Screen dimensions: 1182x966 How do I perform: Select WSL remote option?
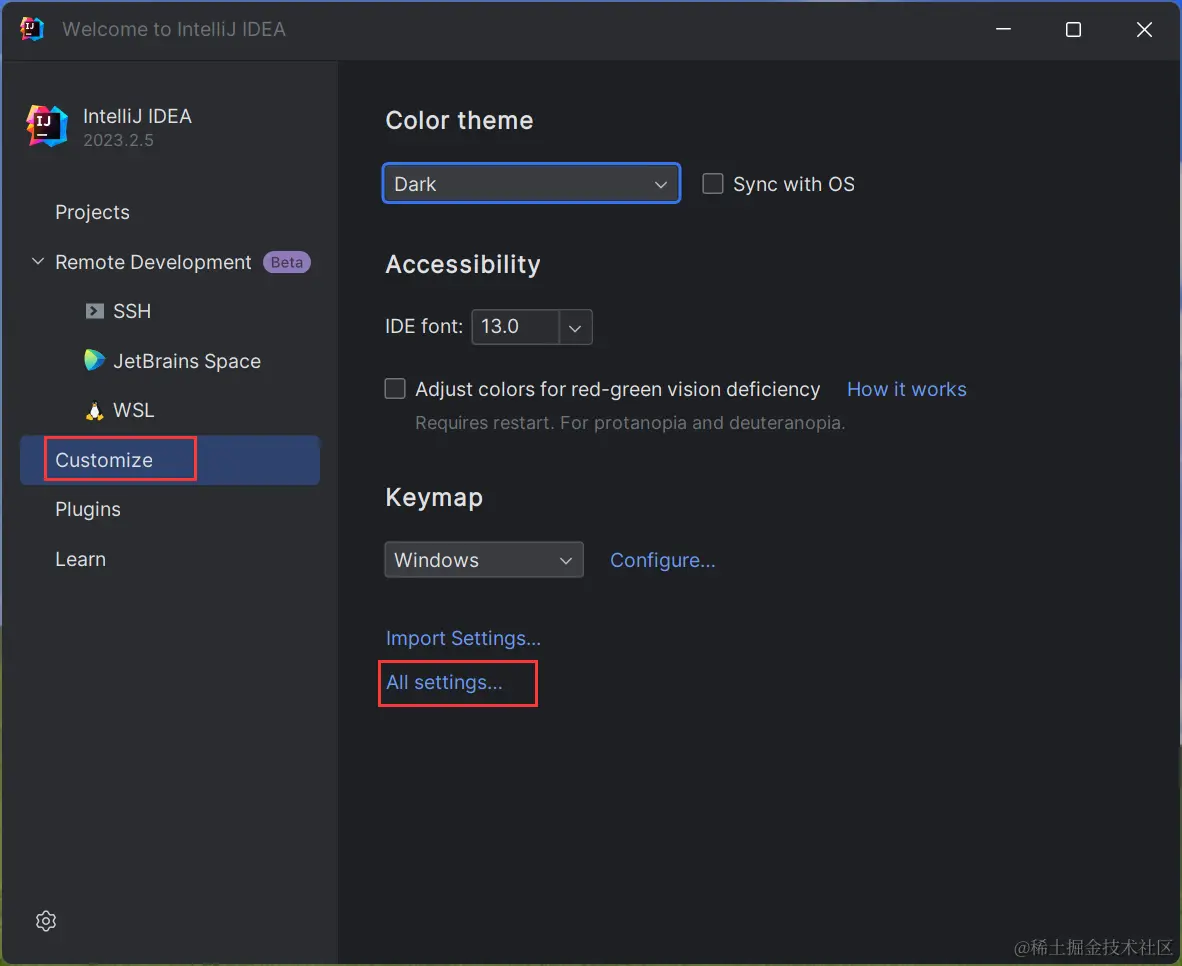[133, 410]
